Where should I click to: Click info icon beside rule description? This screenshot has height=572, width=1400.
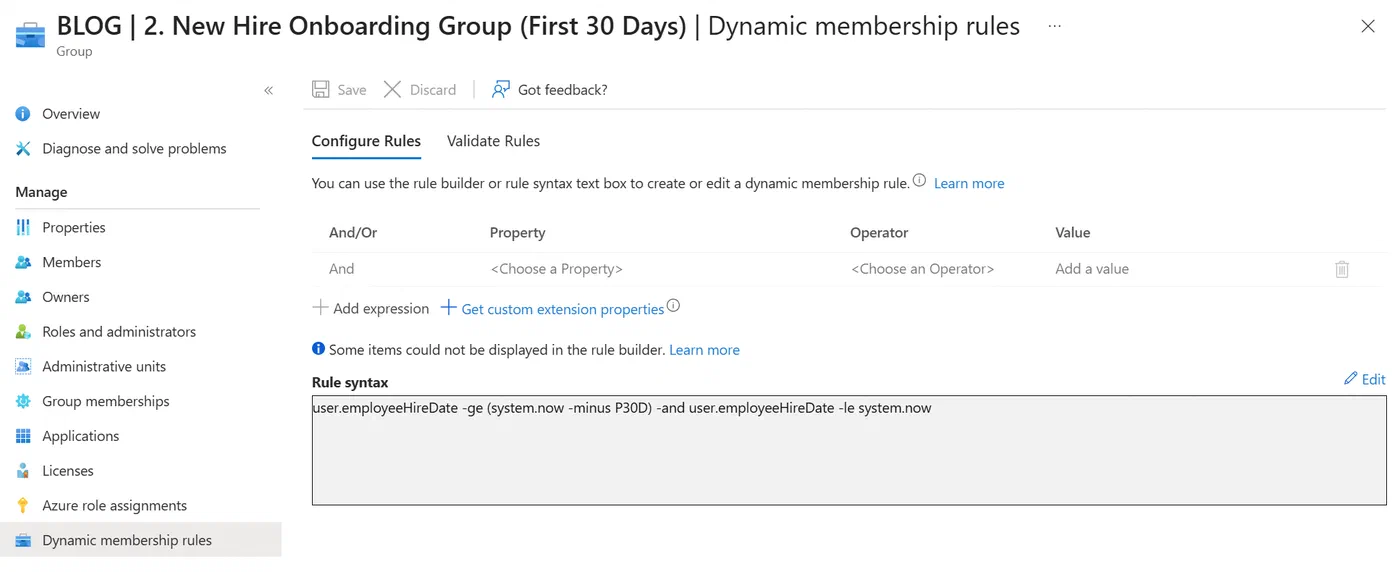919,181
